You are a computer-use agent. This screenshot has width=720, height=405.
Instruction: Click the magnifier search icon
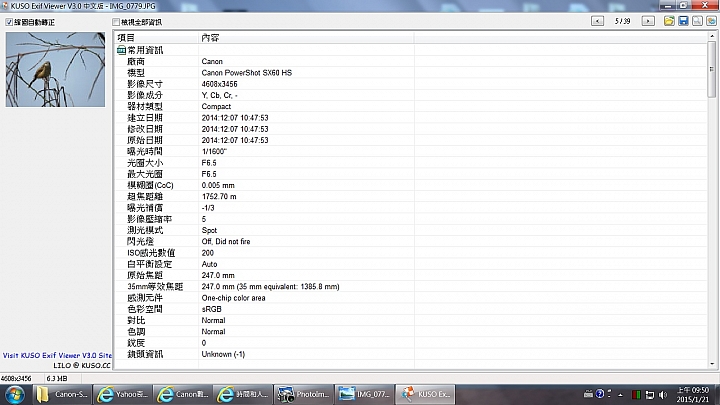pos(698,21)
